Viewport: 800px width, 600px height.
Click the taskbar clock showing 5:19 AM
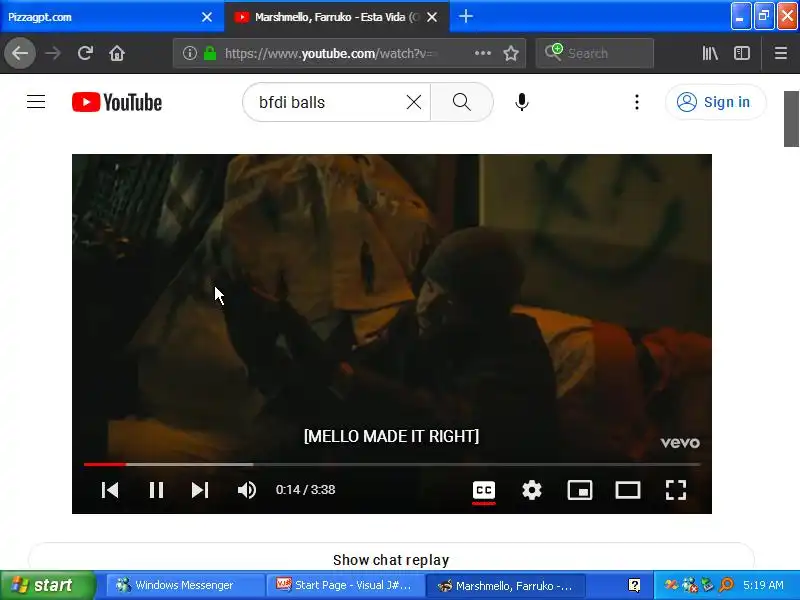point(763,585)
